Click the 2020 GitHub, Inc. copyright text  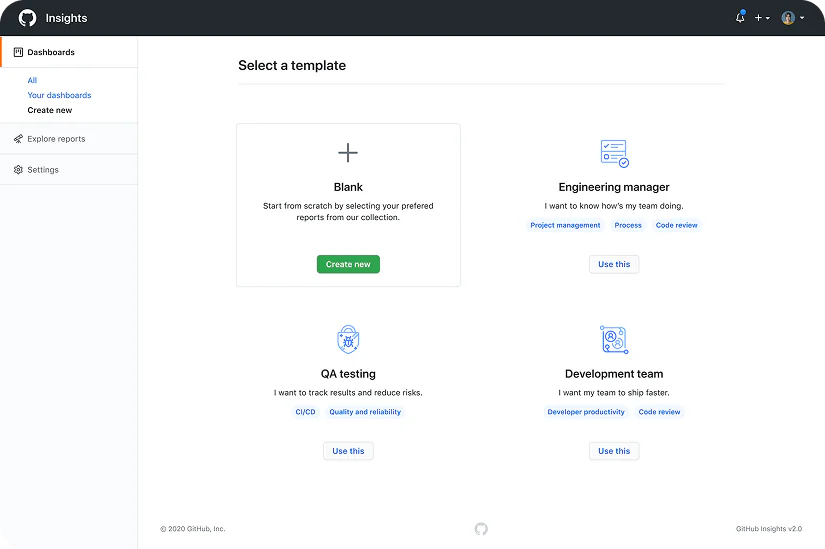(193, 529)
